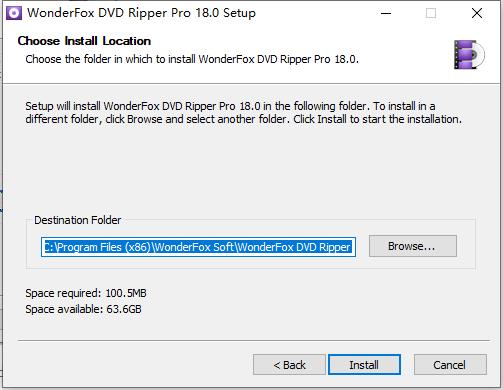Open the Browse... folder picker

(413, 246)
